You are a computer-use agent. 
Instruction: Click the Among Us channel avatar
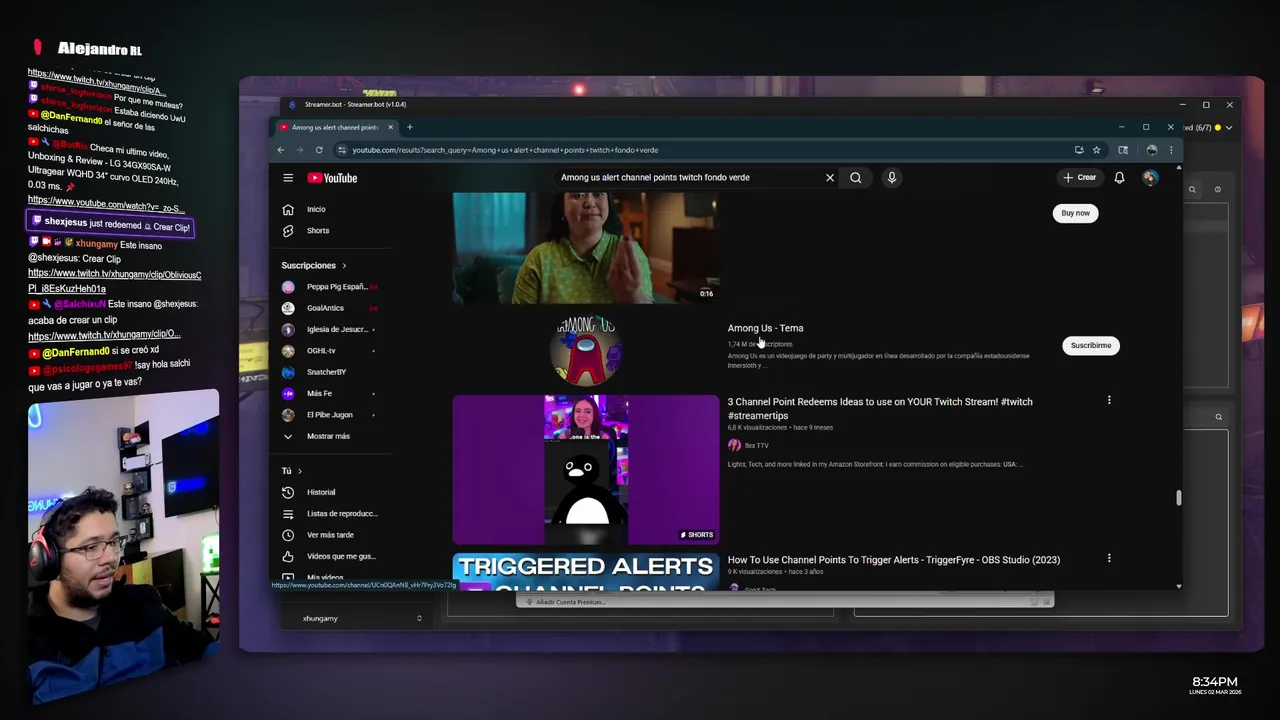point(586,349)
